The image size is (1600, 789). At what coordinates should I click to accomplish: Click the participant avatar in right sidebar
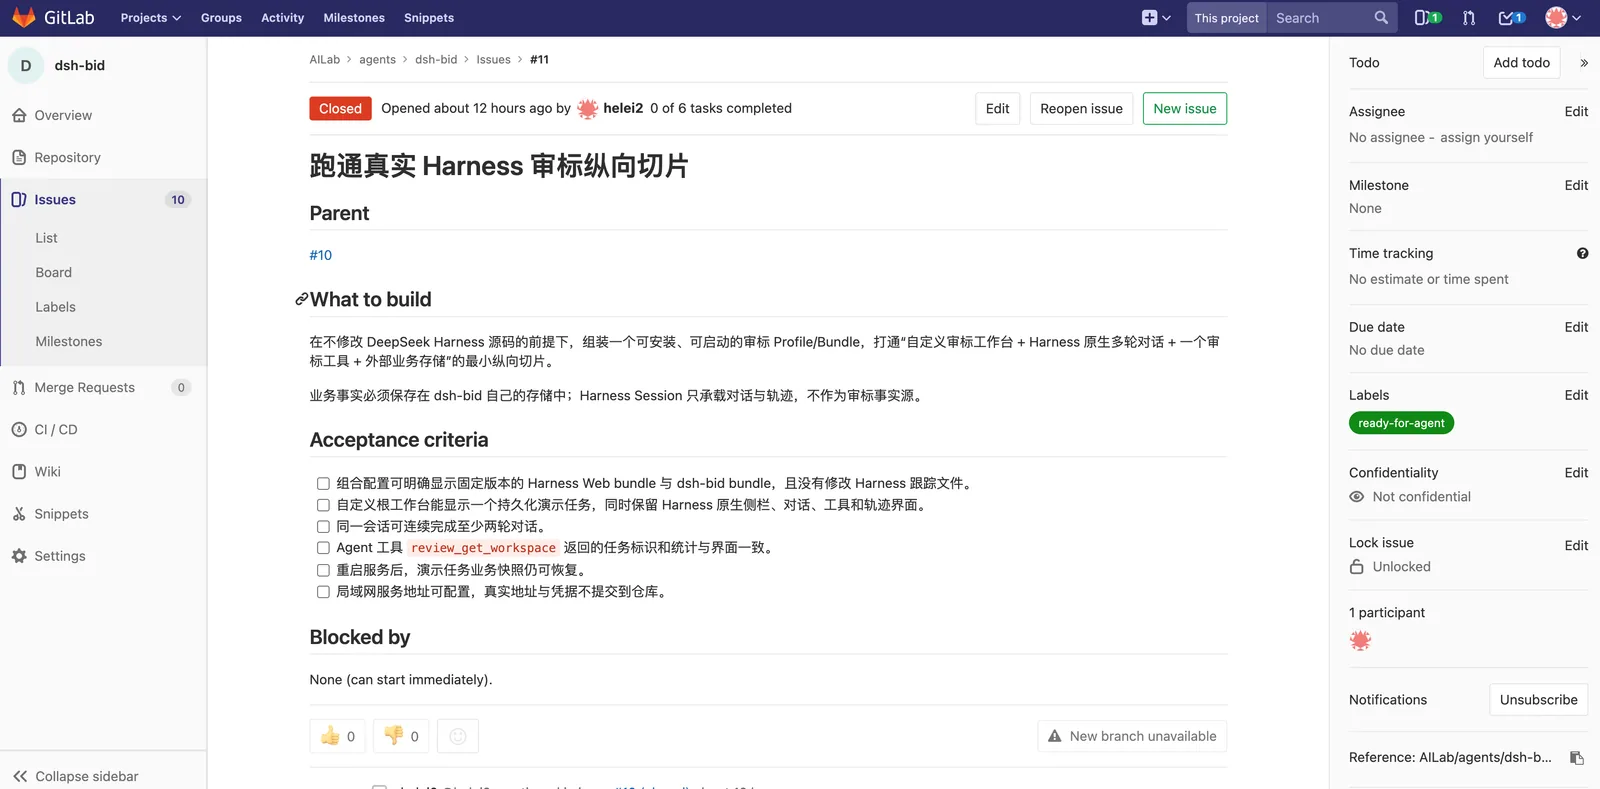point(1360,641)
